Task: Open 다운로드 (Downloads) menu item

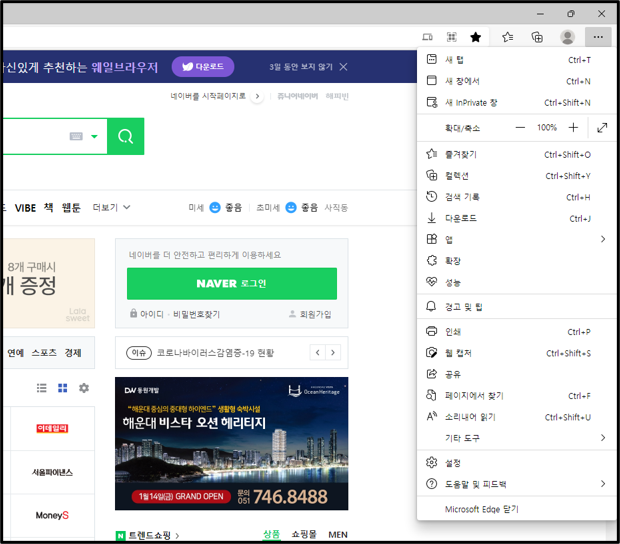Action: point(516,218)
